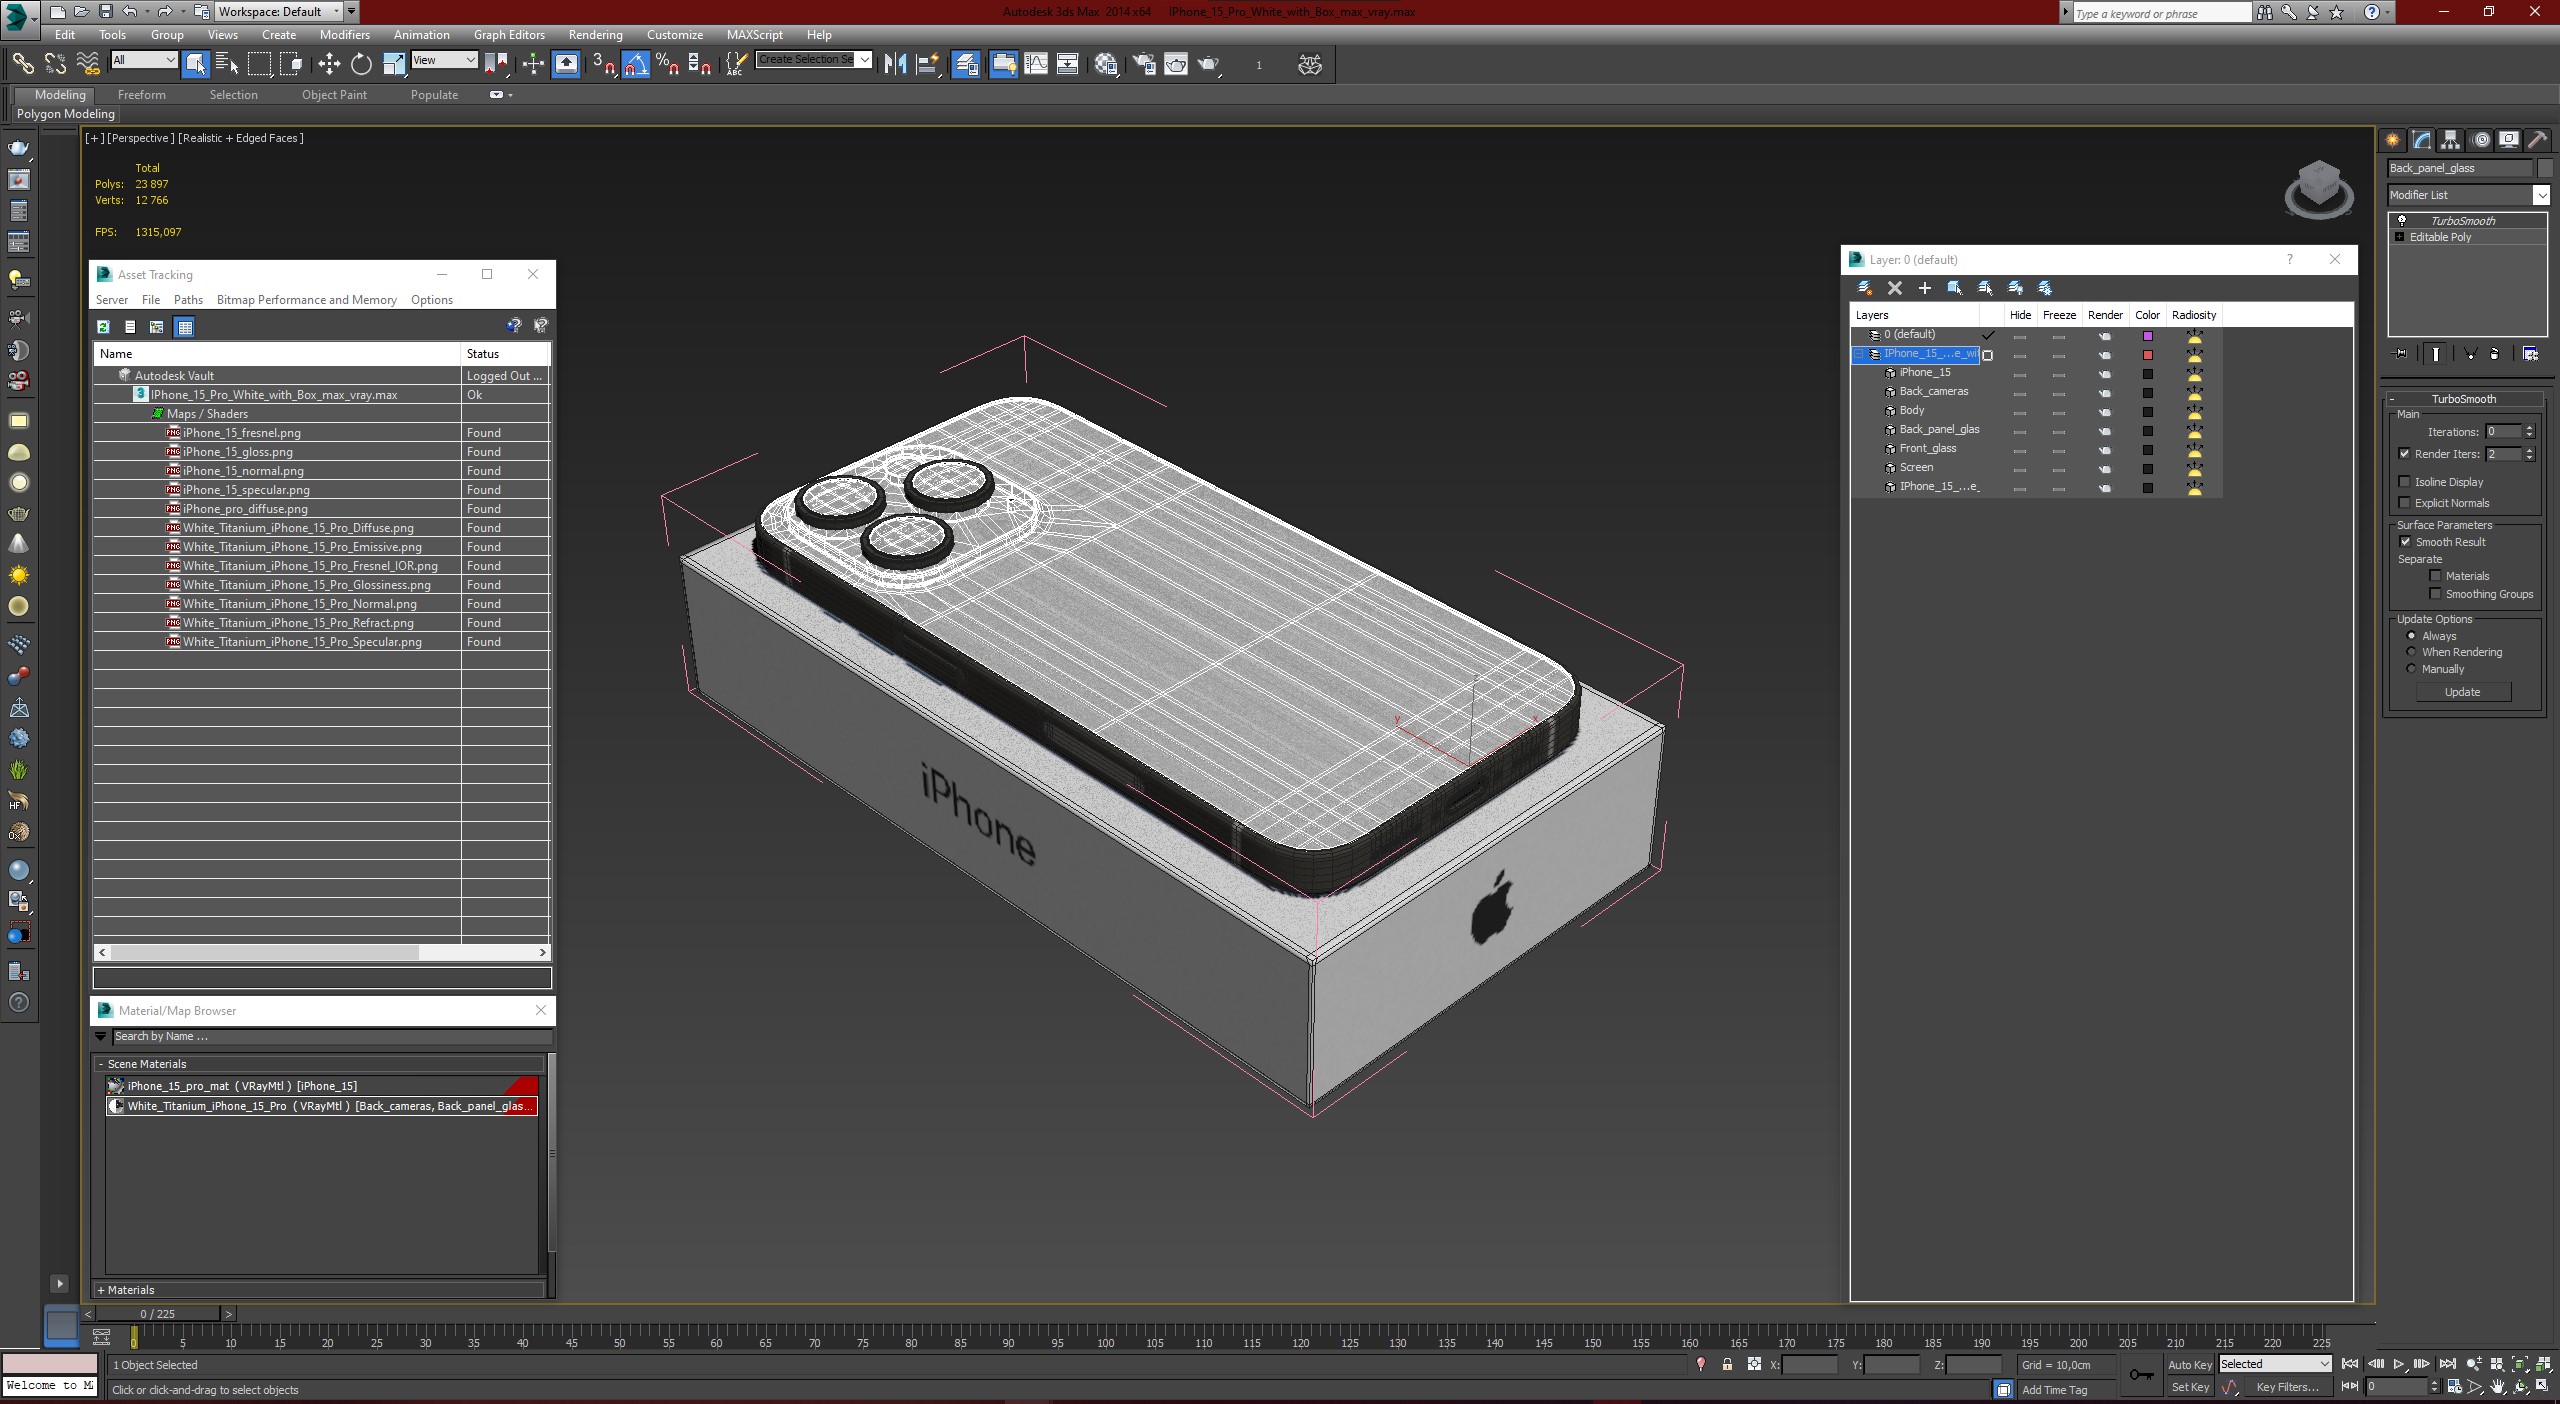
Task: Click the Set Key button
Action: tap(2189, 1387)
